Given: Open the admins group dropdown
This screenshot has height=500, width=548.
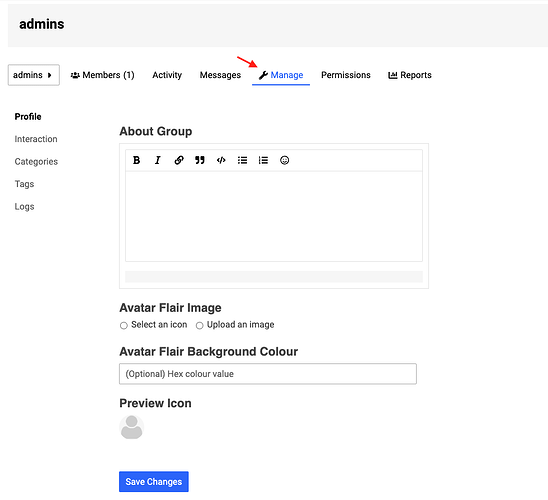Looking at the screenshot, I should coord(34,75).
